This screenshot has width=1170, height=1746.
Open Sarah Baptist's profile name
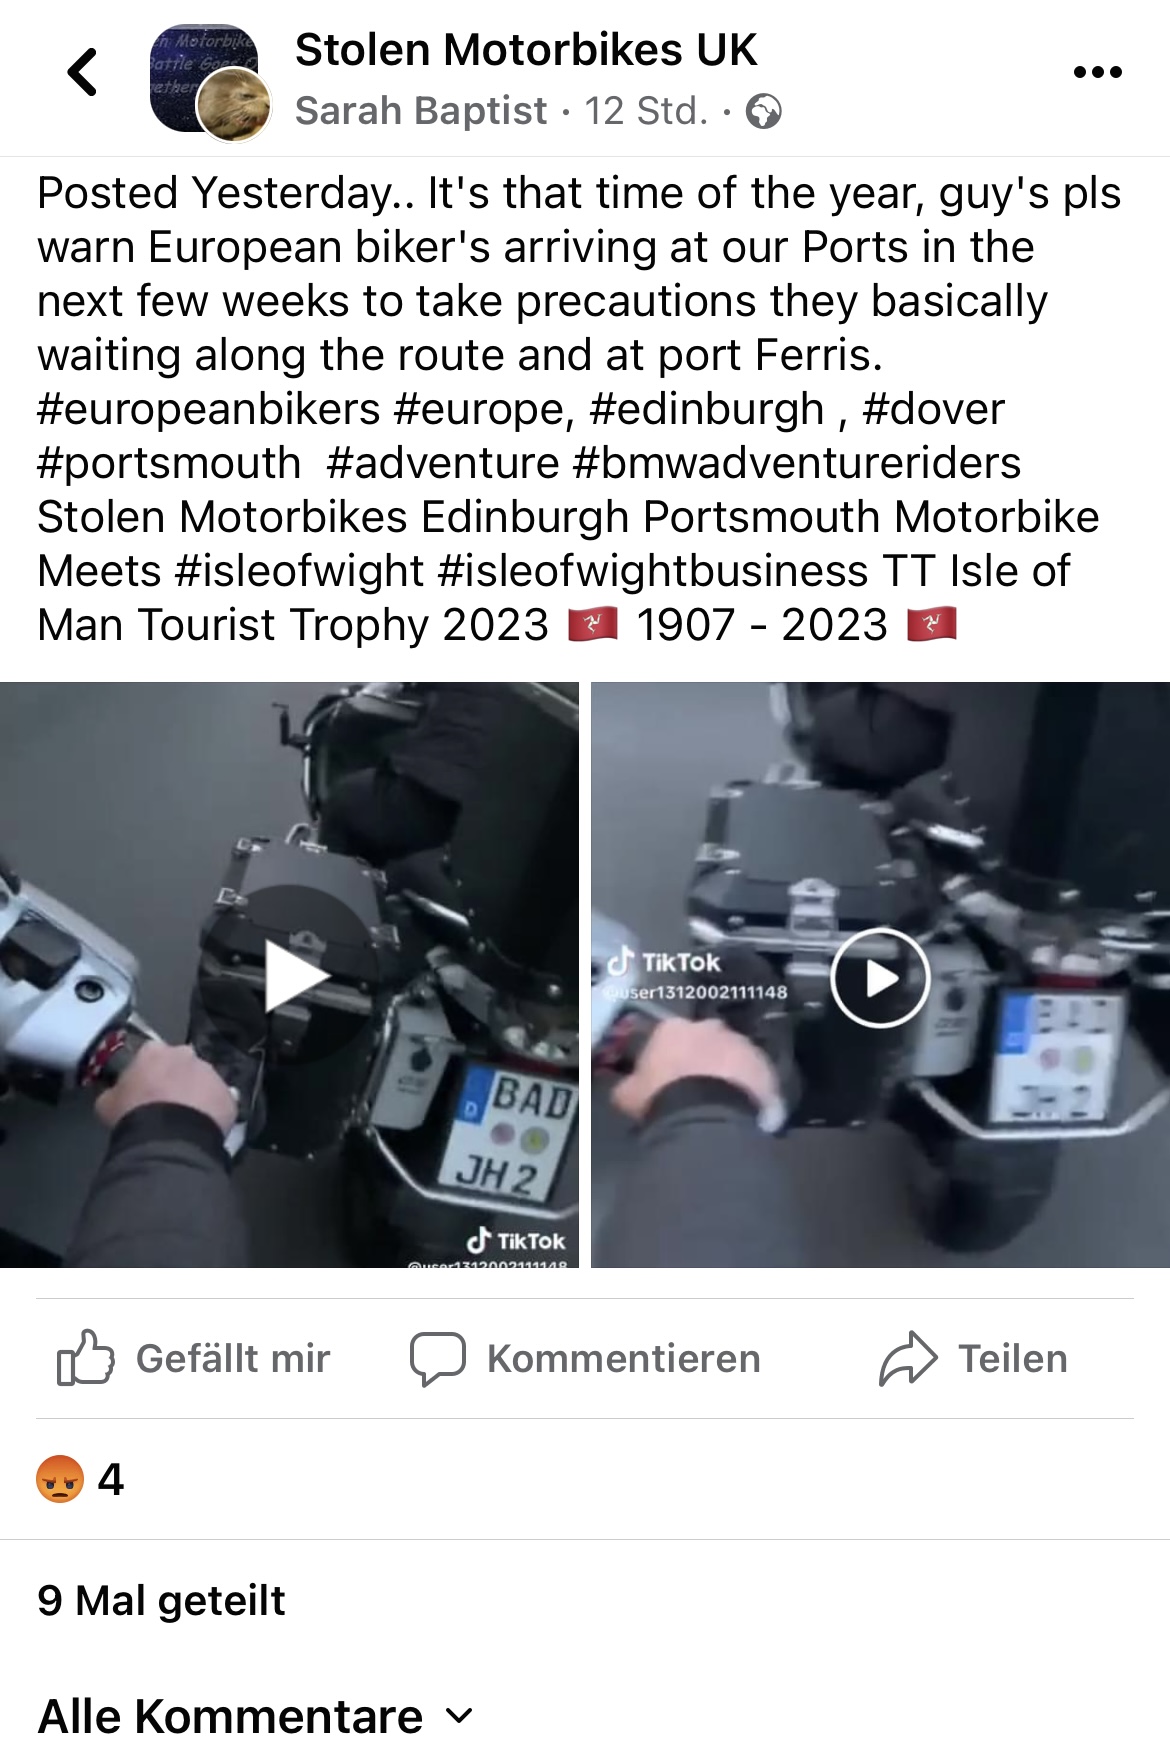421,111
